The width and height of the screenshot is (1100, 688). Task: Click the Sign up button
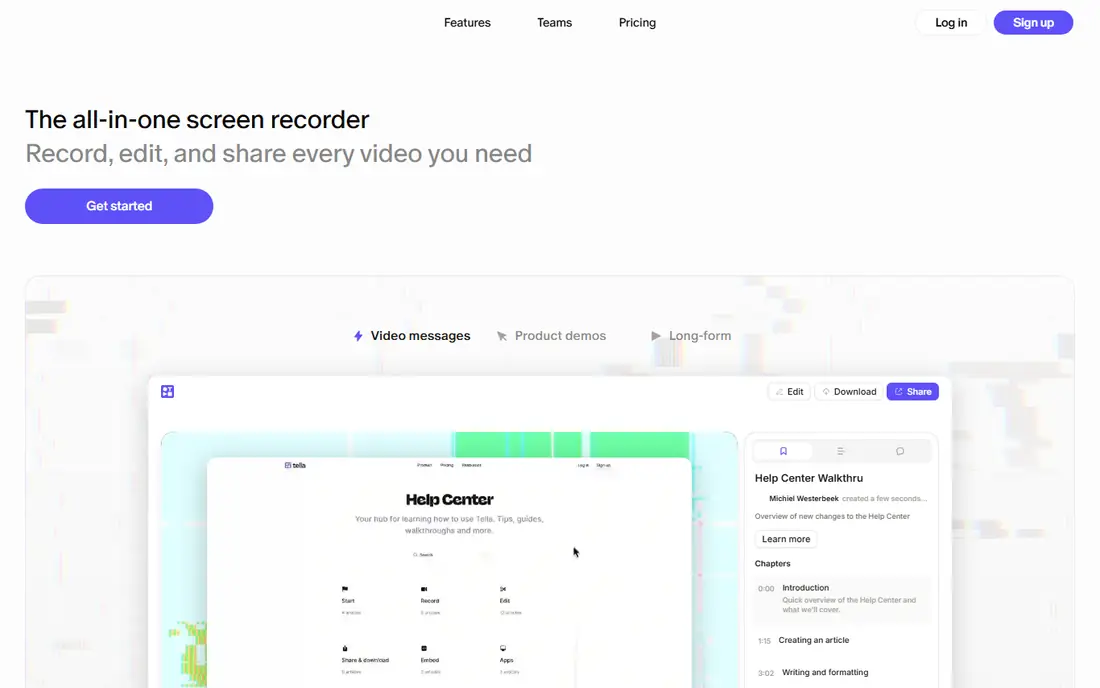pyautogui.click(x=1033, y=22)
